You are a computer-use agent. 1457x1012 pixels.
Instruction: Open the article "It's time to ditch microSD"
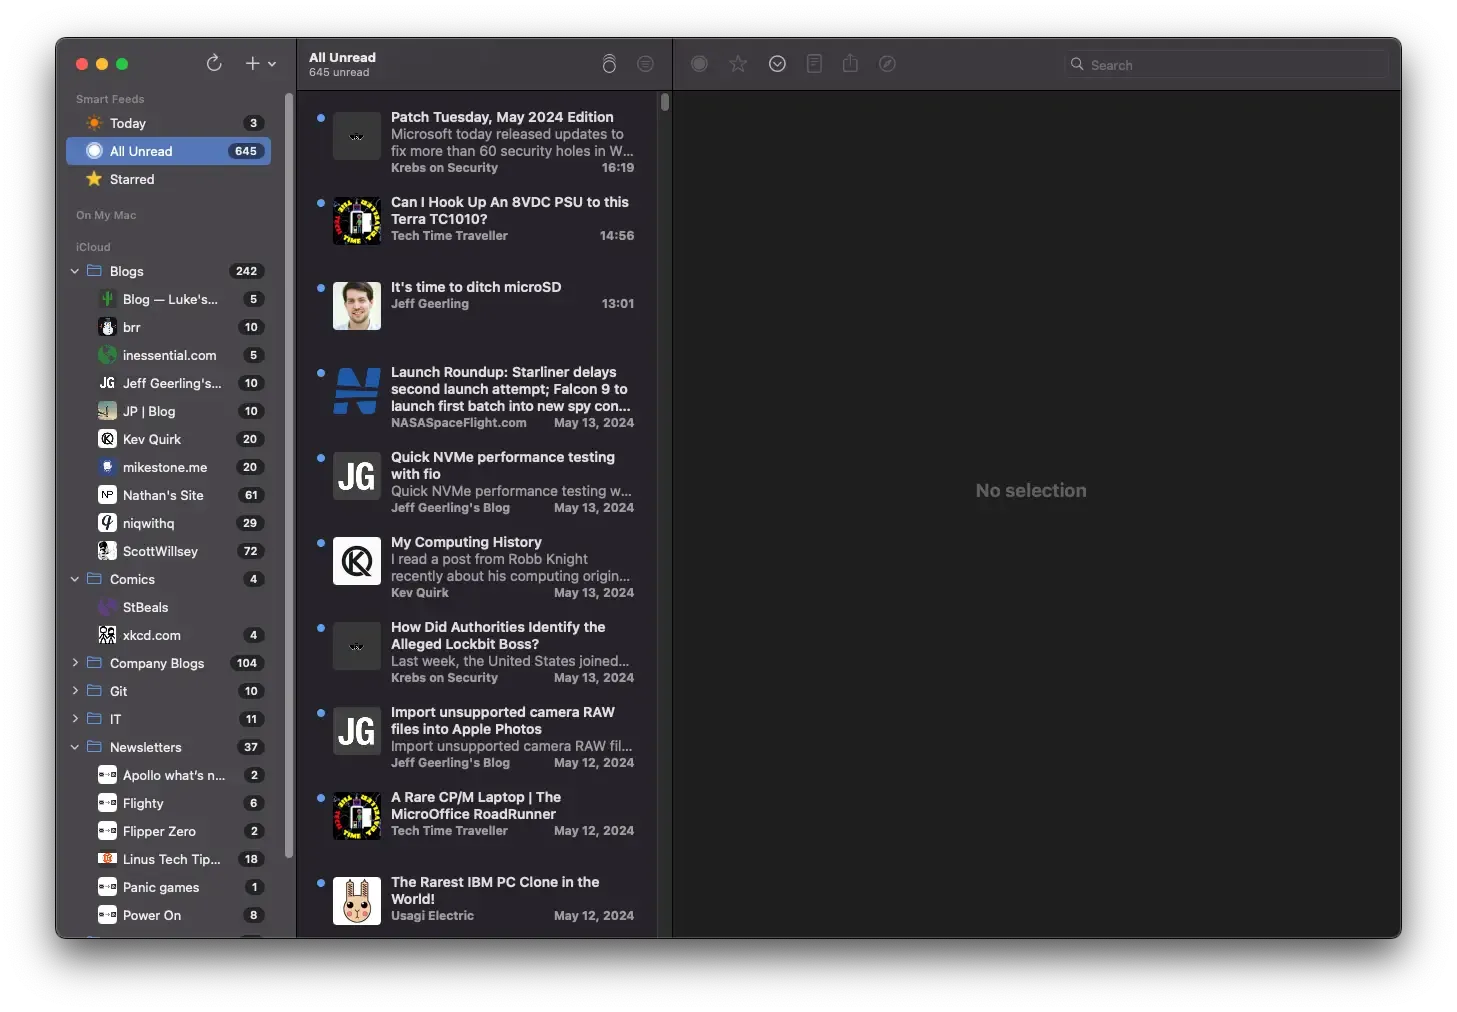pos(476,287)
